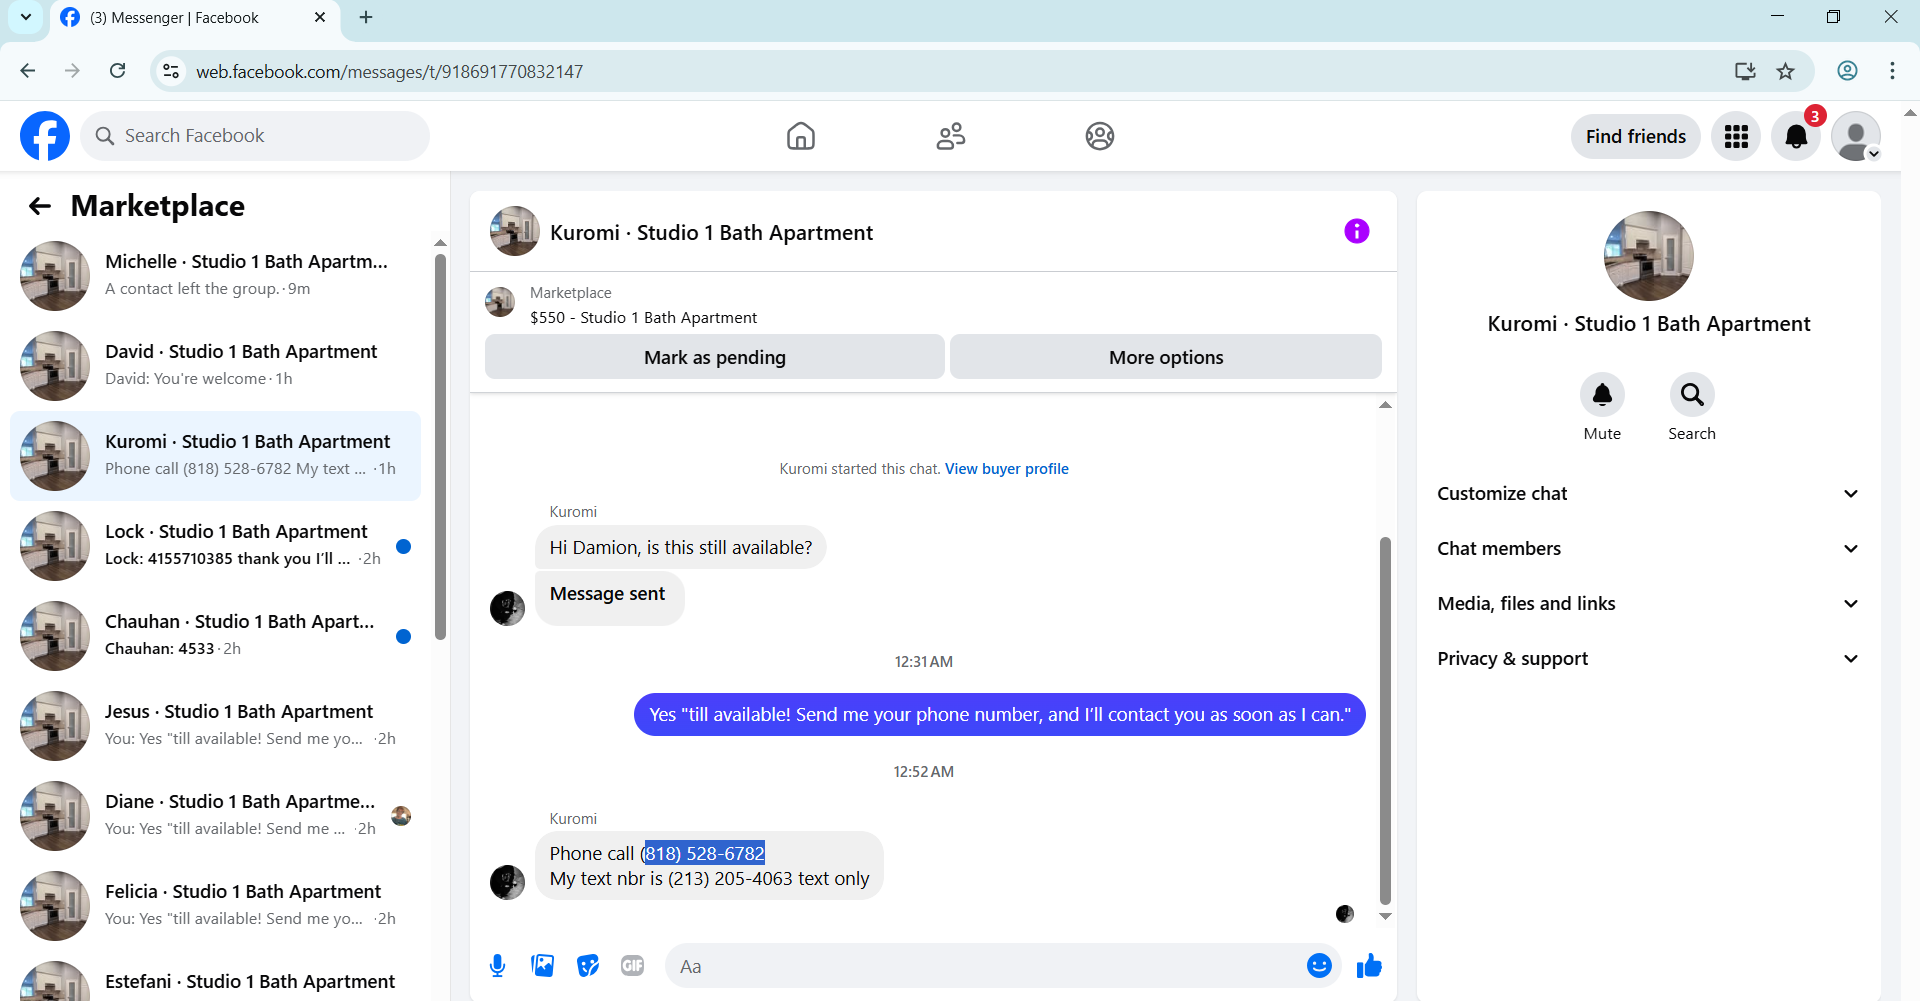
Task: Open More options for the listing
Action: [1166, 357]
